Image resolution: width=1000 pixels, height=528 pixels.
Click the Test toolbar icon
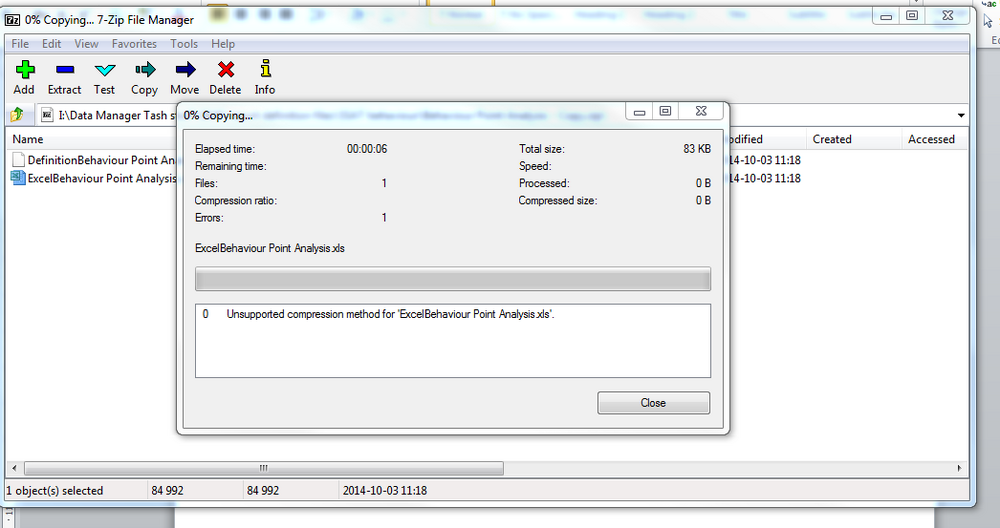105,70
